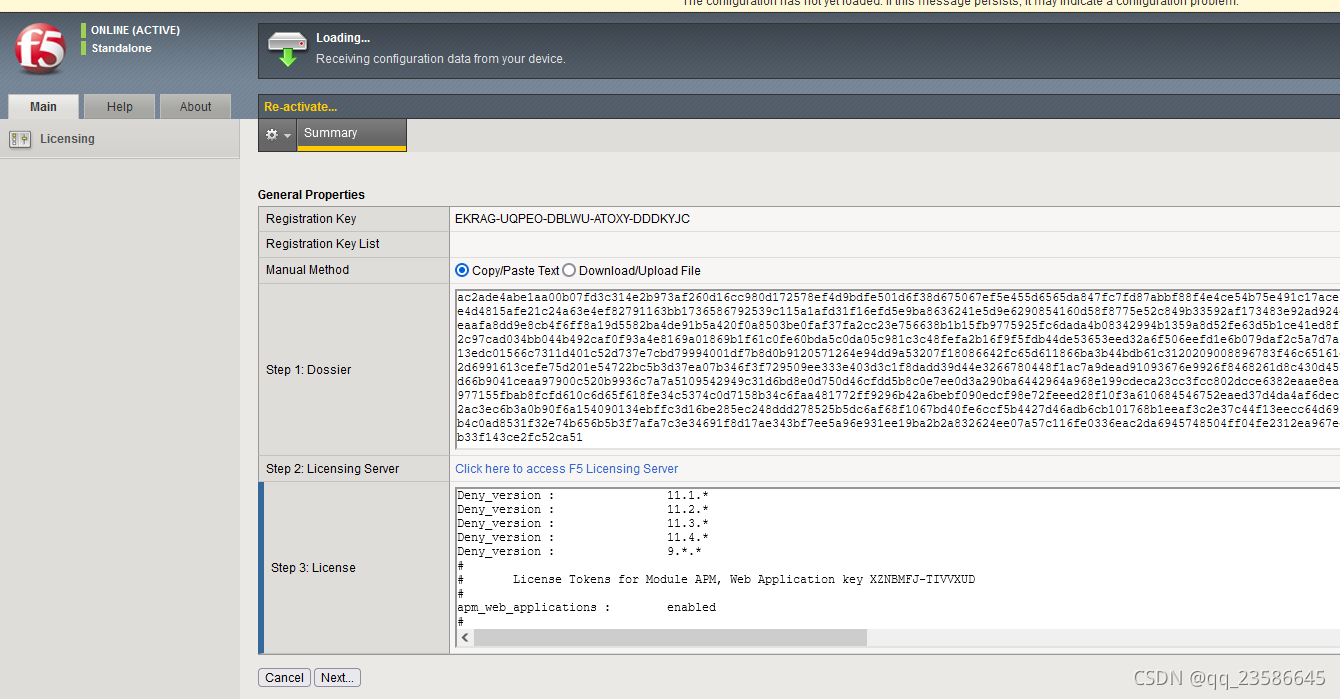Click the Loading device download icon
The height and width of the screenshot is (699, 1340).
[x=288, y=49]
